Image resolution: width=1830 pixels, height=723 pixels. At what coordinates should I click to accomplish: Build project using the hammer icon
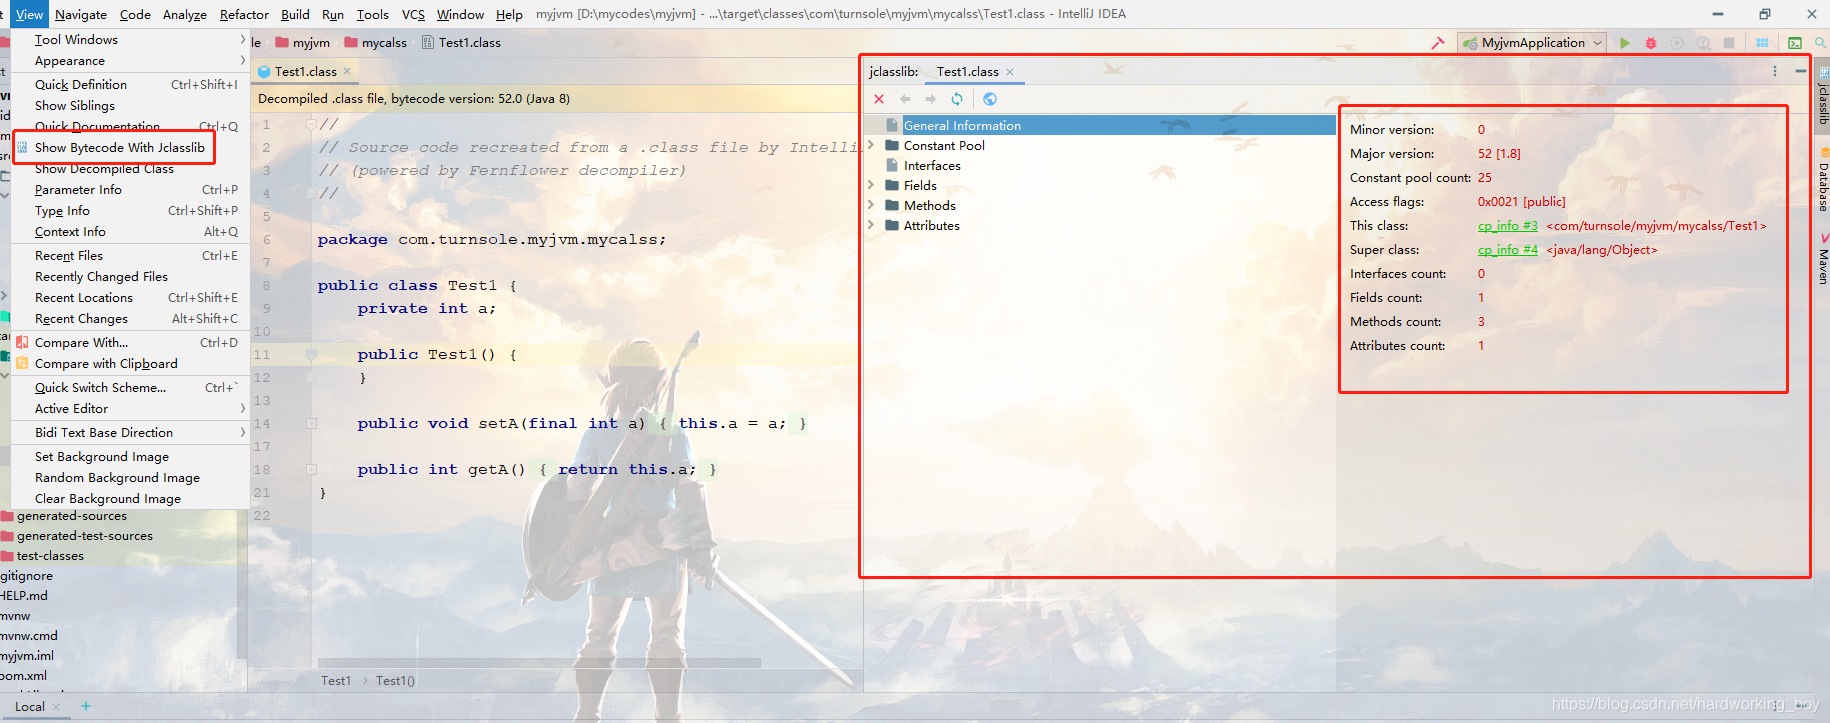(1438, 43)
